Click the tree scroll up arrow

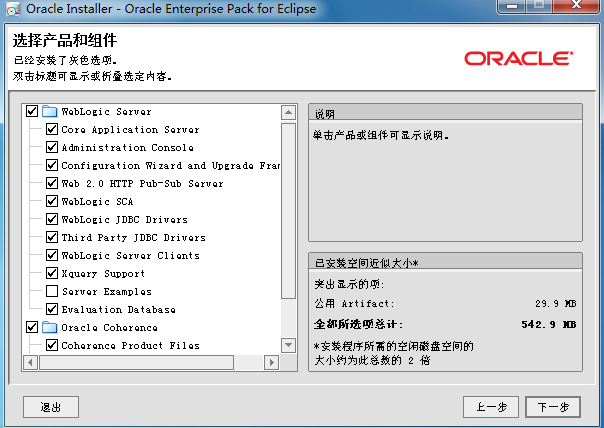[x=289, y=112]
